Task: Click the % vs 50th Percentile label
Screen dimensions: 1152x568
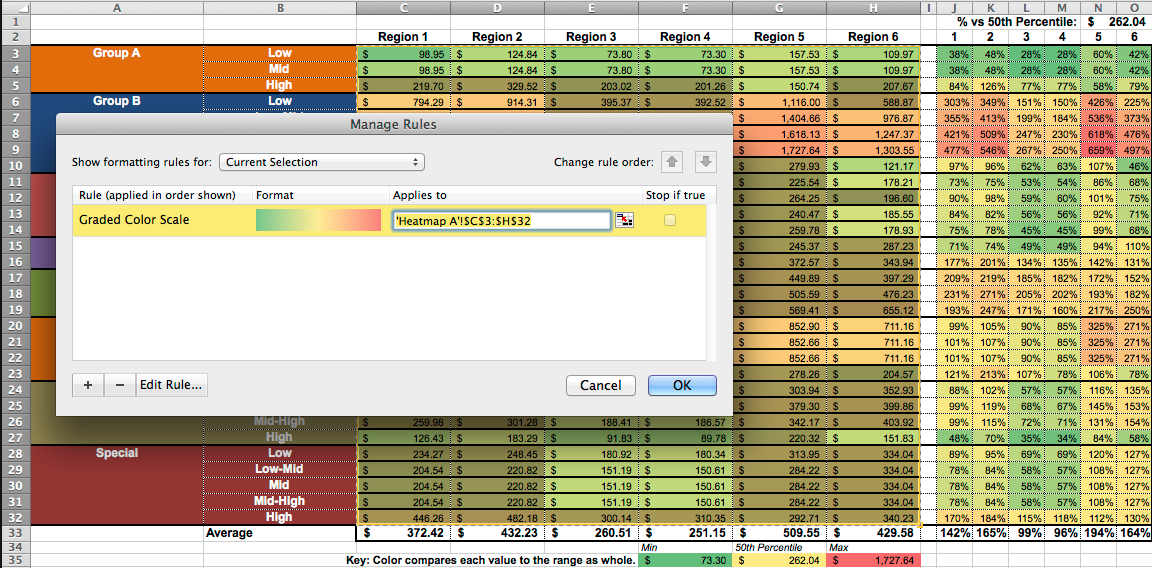Action: [x=1017, y=22]
